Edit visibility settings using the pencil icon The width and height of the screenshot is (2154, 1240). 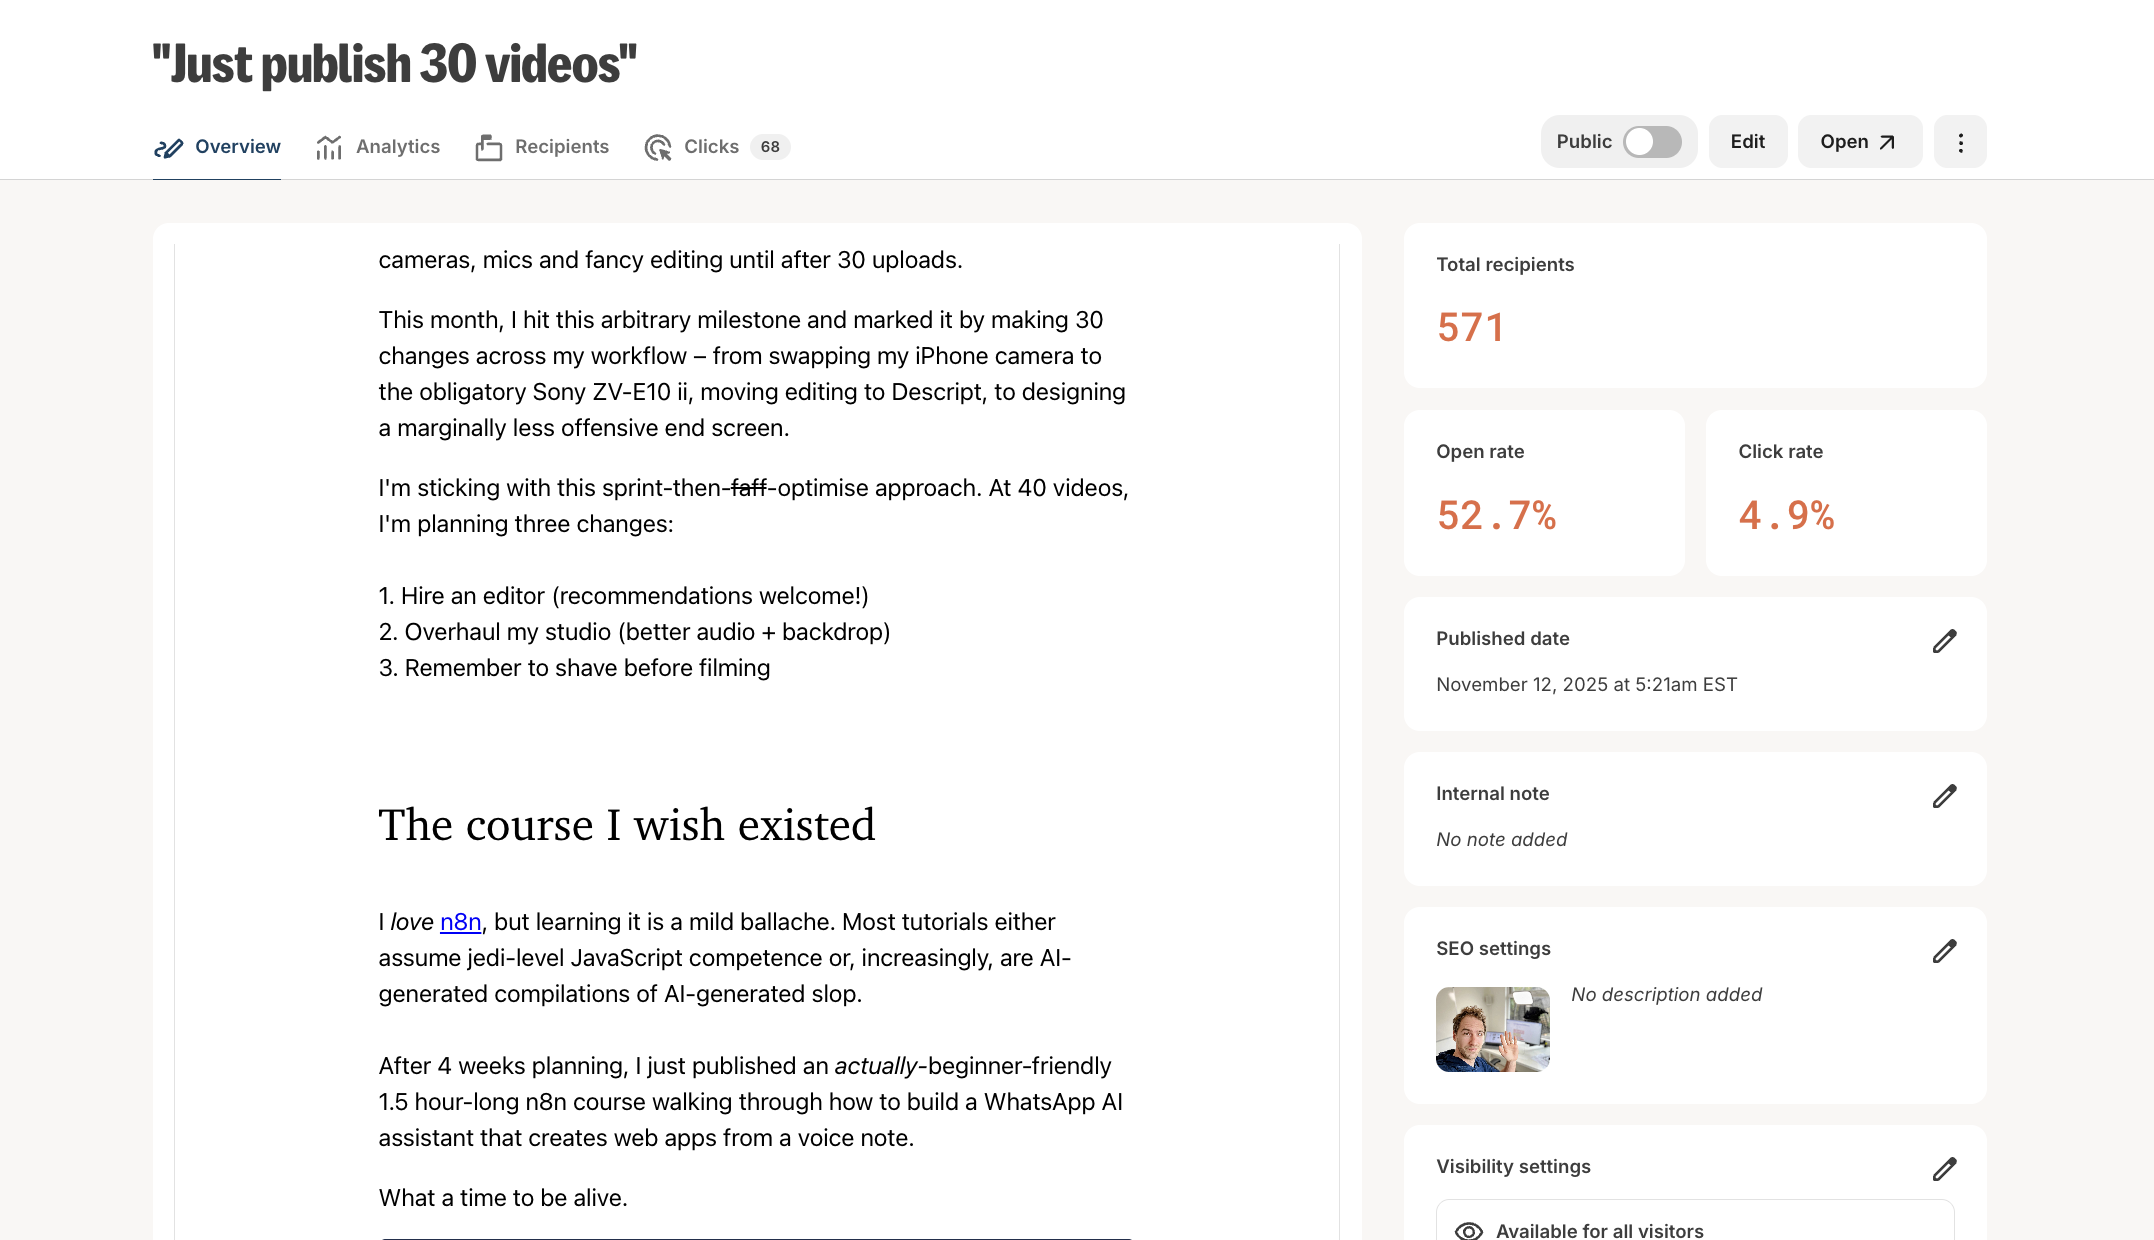[x=1945, y=1168]
